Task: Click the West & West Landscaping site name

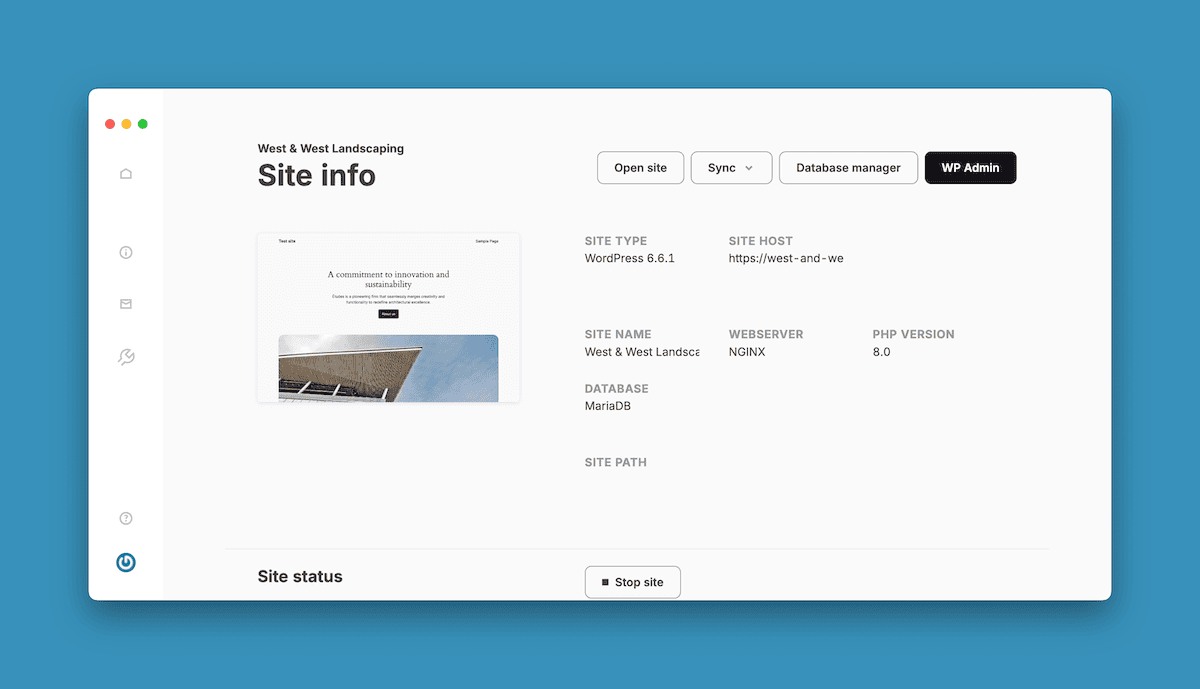Action: coord(330,148)
